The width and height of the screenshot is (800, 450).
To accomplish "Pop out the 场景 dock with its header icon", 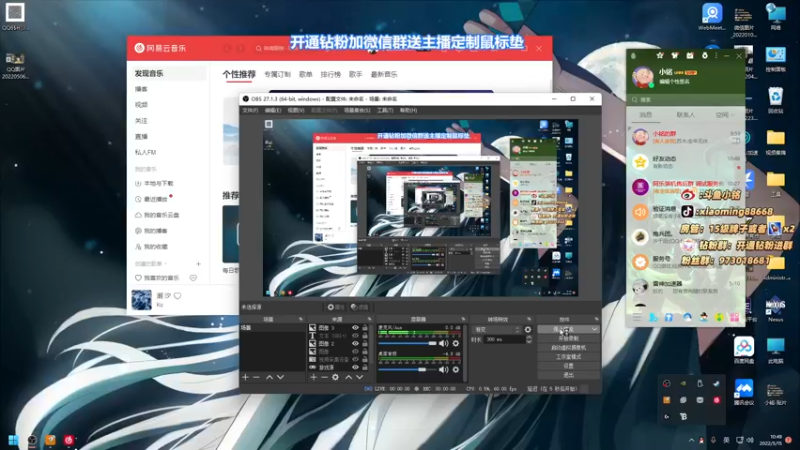I will pyautogui.click(x=301, y=319).
